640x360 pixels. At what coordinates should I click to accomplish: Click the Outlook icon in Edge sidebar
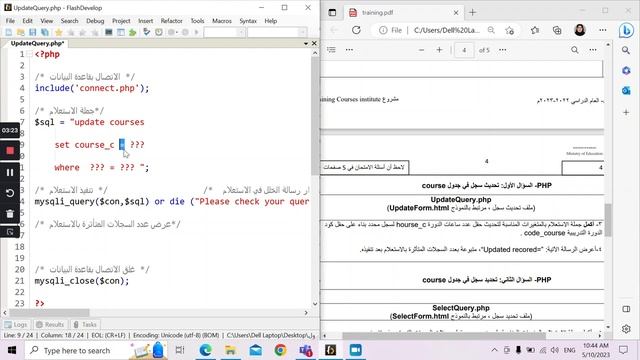pos(626,90)
